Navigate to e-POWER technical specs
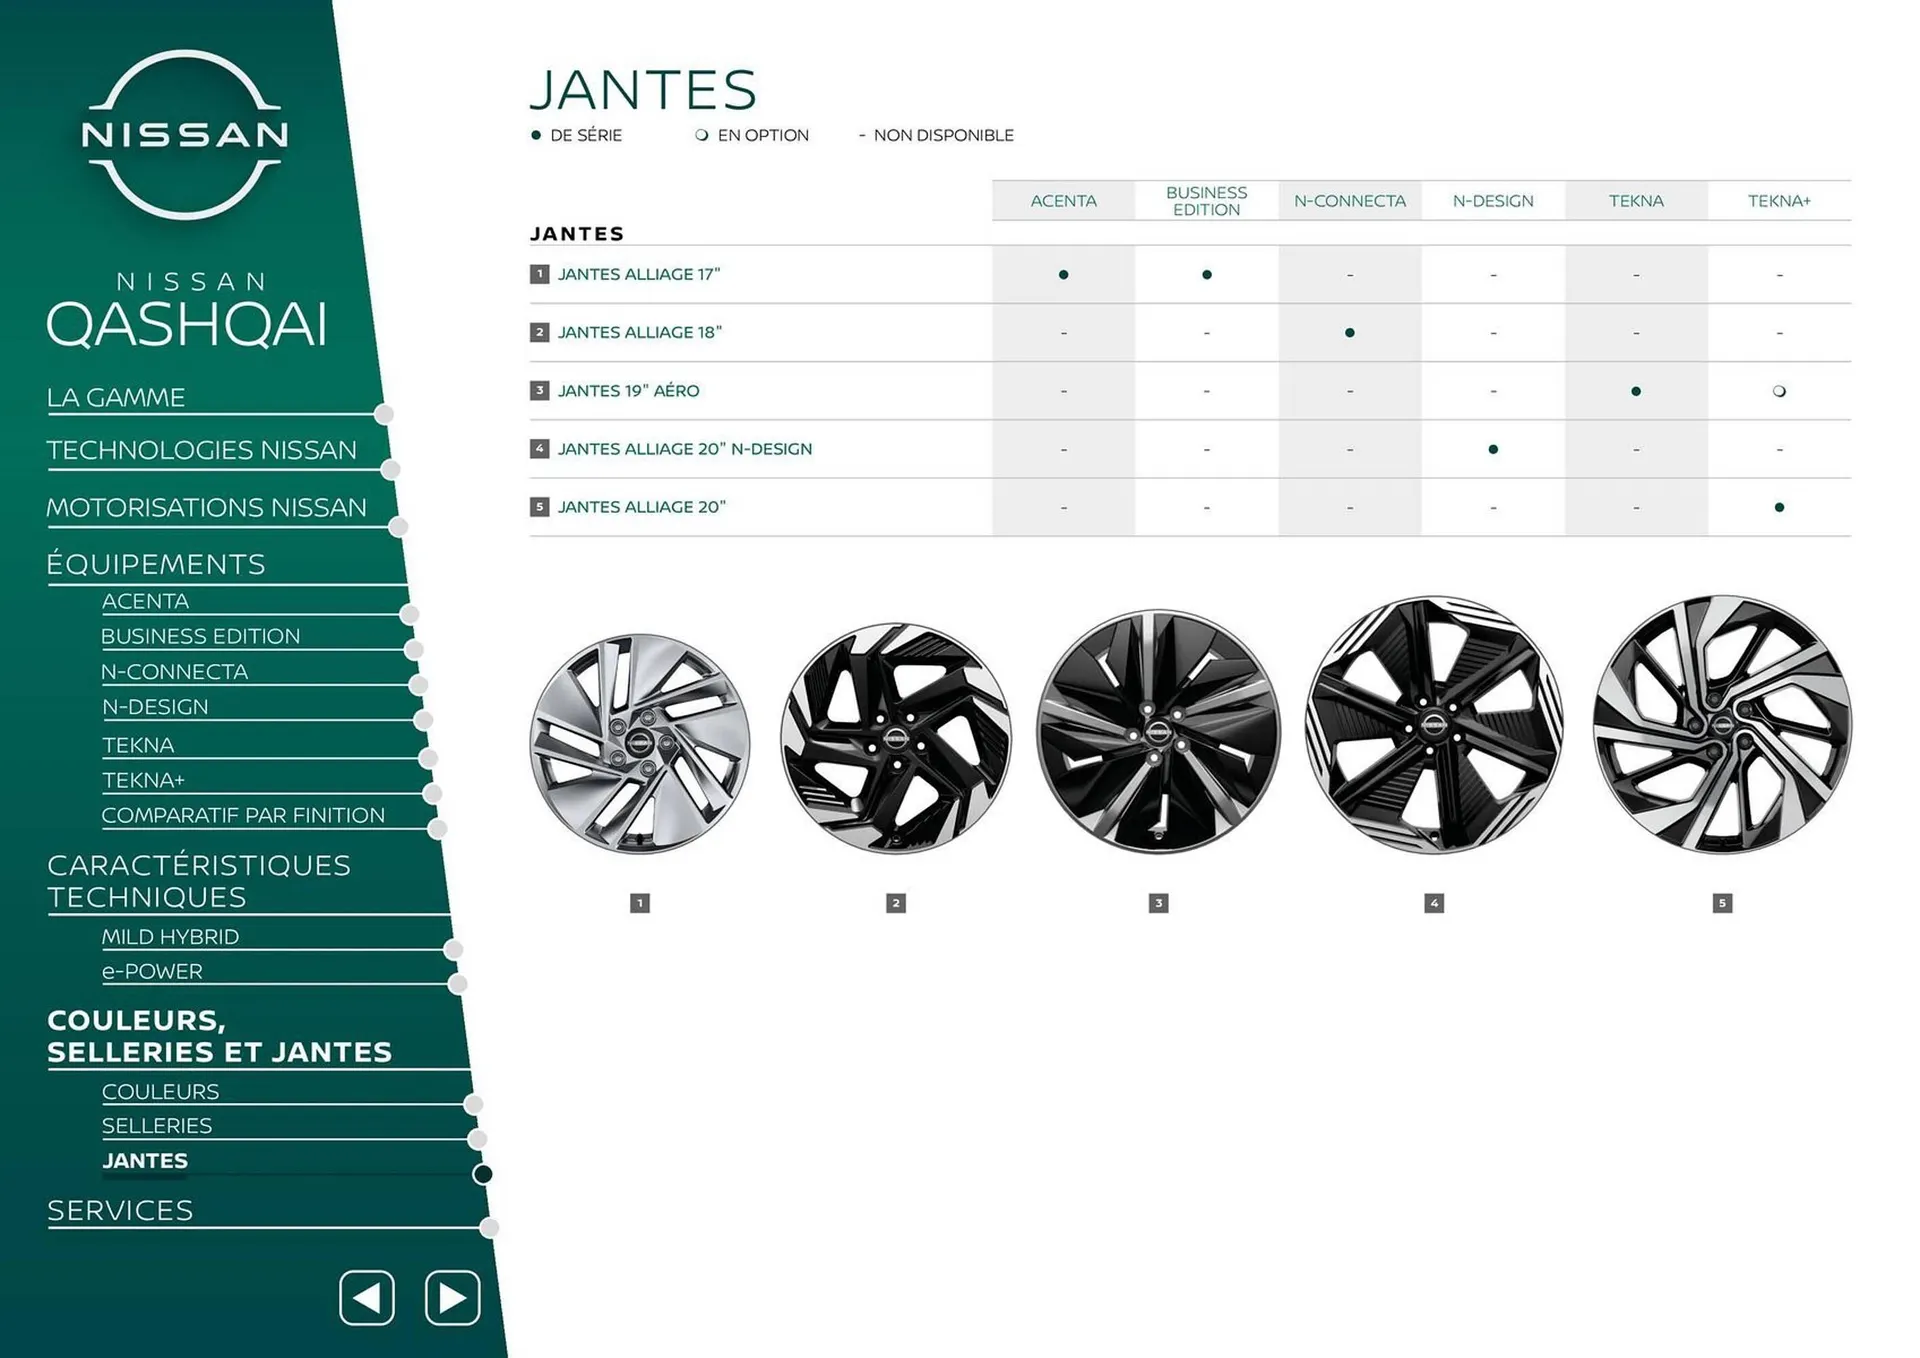The image size is (1920, 1358). [152, 971]
